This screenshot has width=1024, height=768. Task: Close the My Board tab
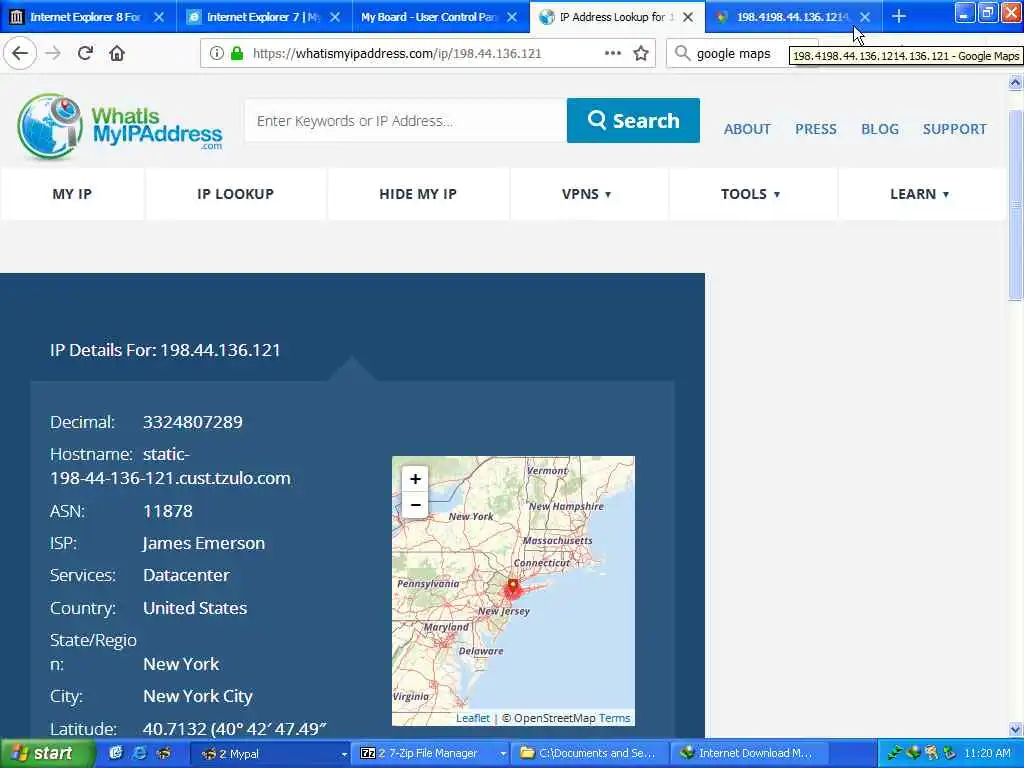[512, 17]
